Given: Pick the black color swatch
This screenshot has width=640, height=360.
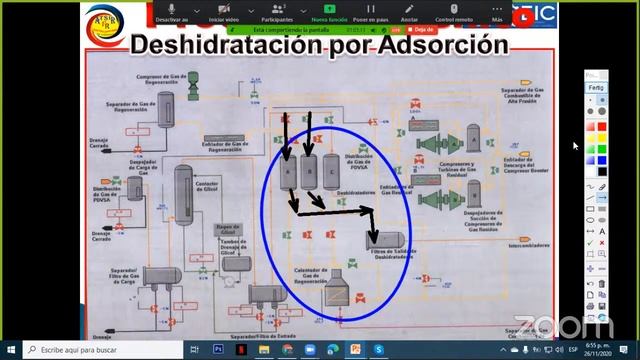Looking at the screenshot, I should click(x=602, y=171).
